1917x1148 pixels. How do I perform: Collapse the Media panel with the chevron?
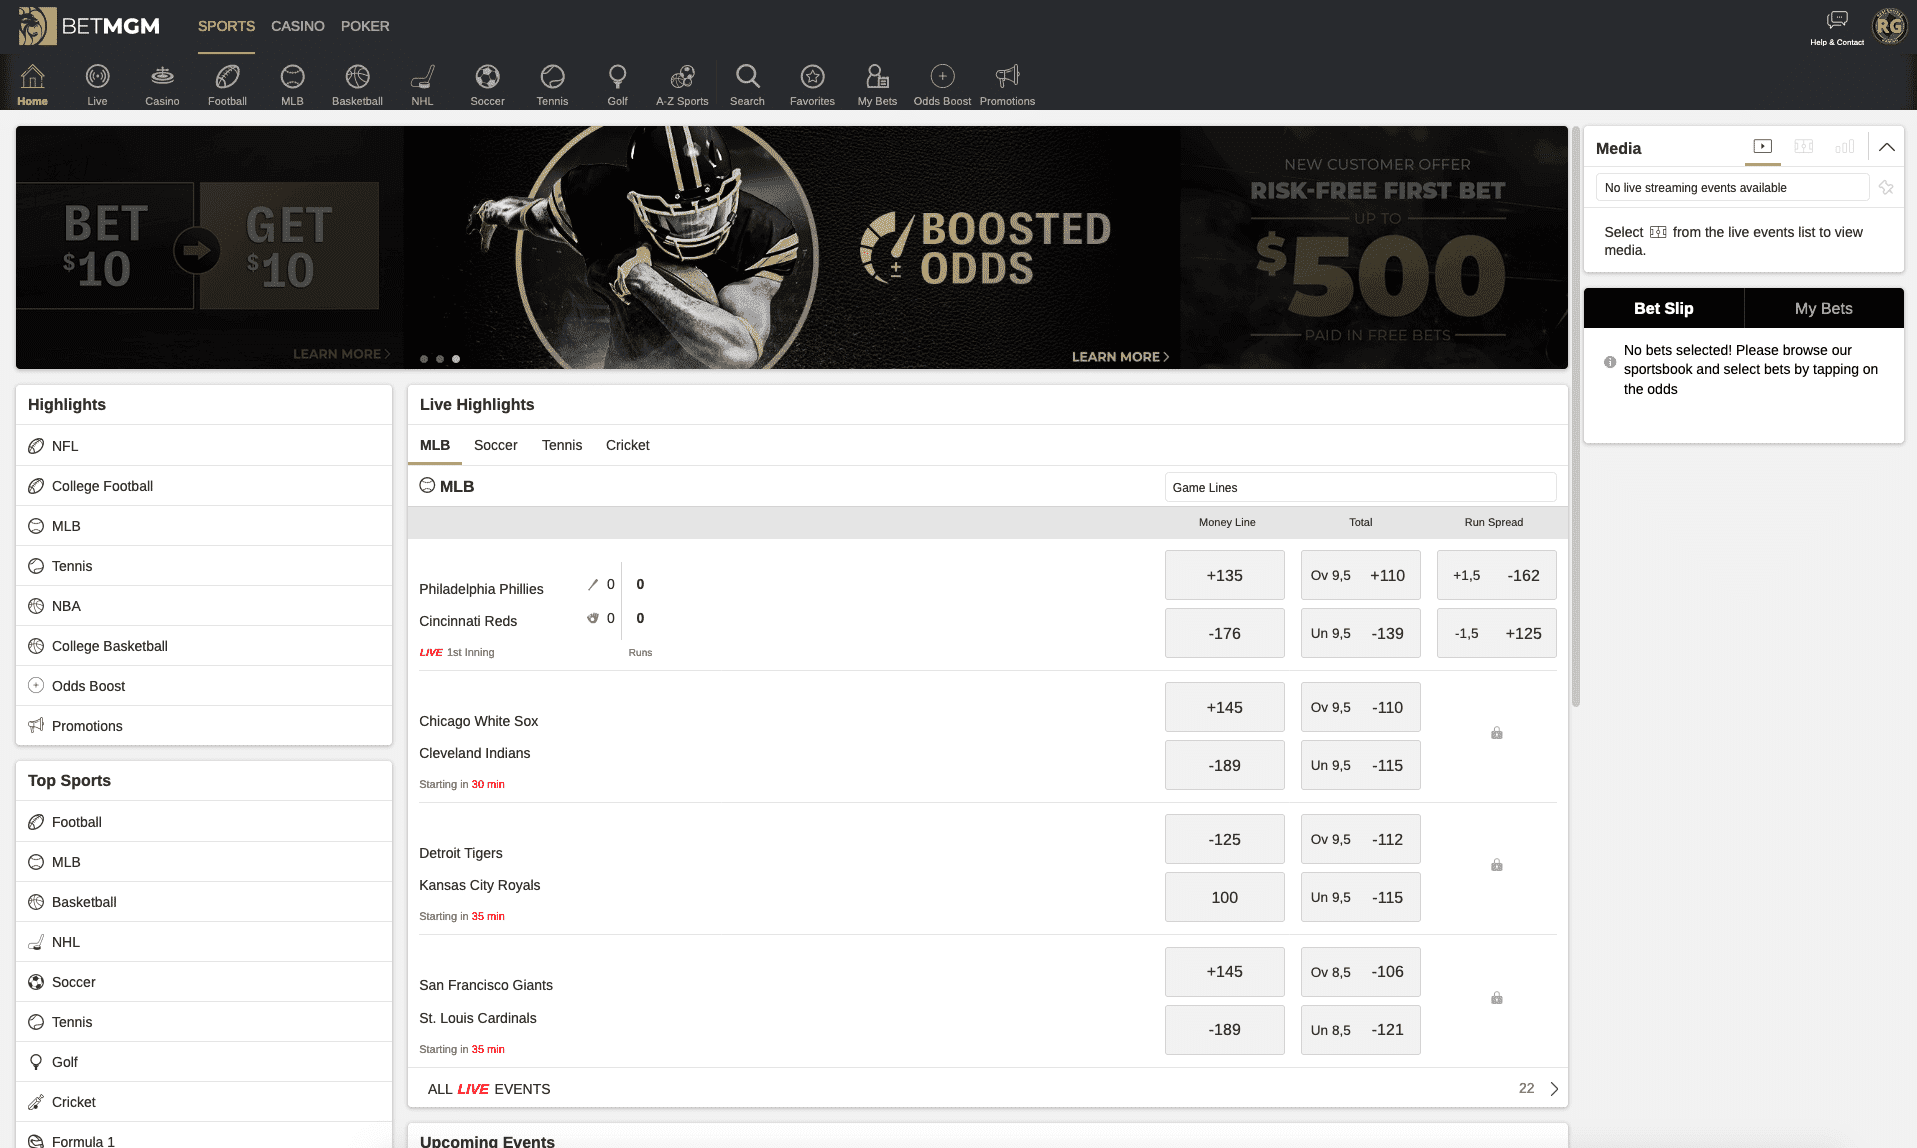coord(1887,147)
